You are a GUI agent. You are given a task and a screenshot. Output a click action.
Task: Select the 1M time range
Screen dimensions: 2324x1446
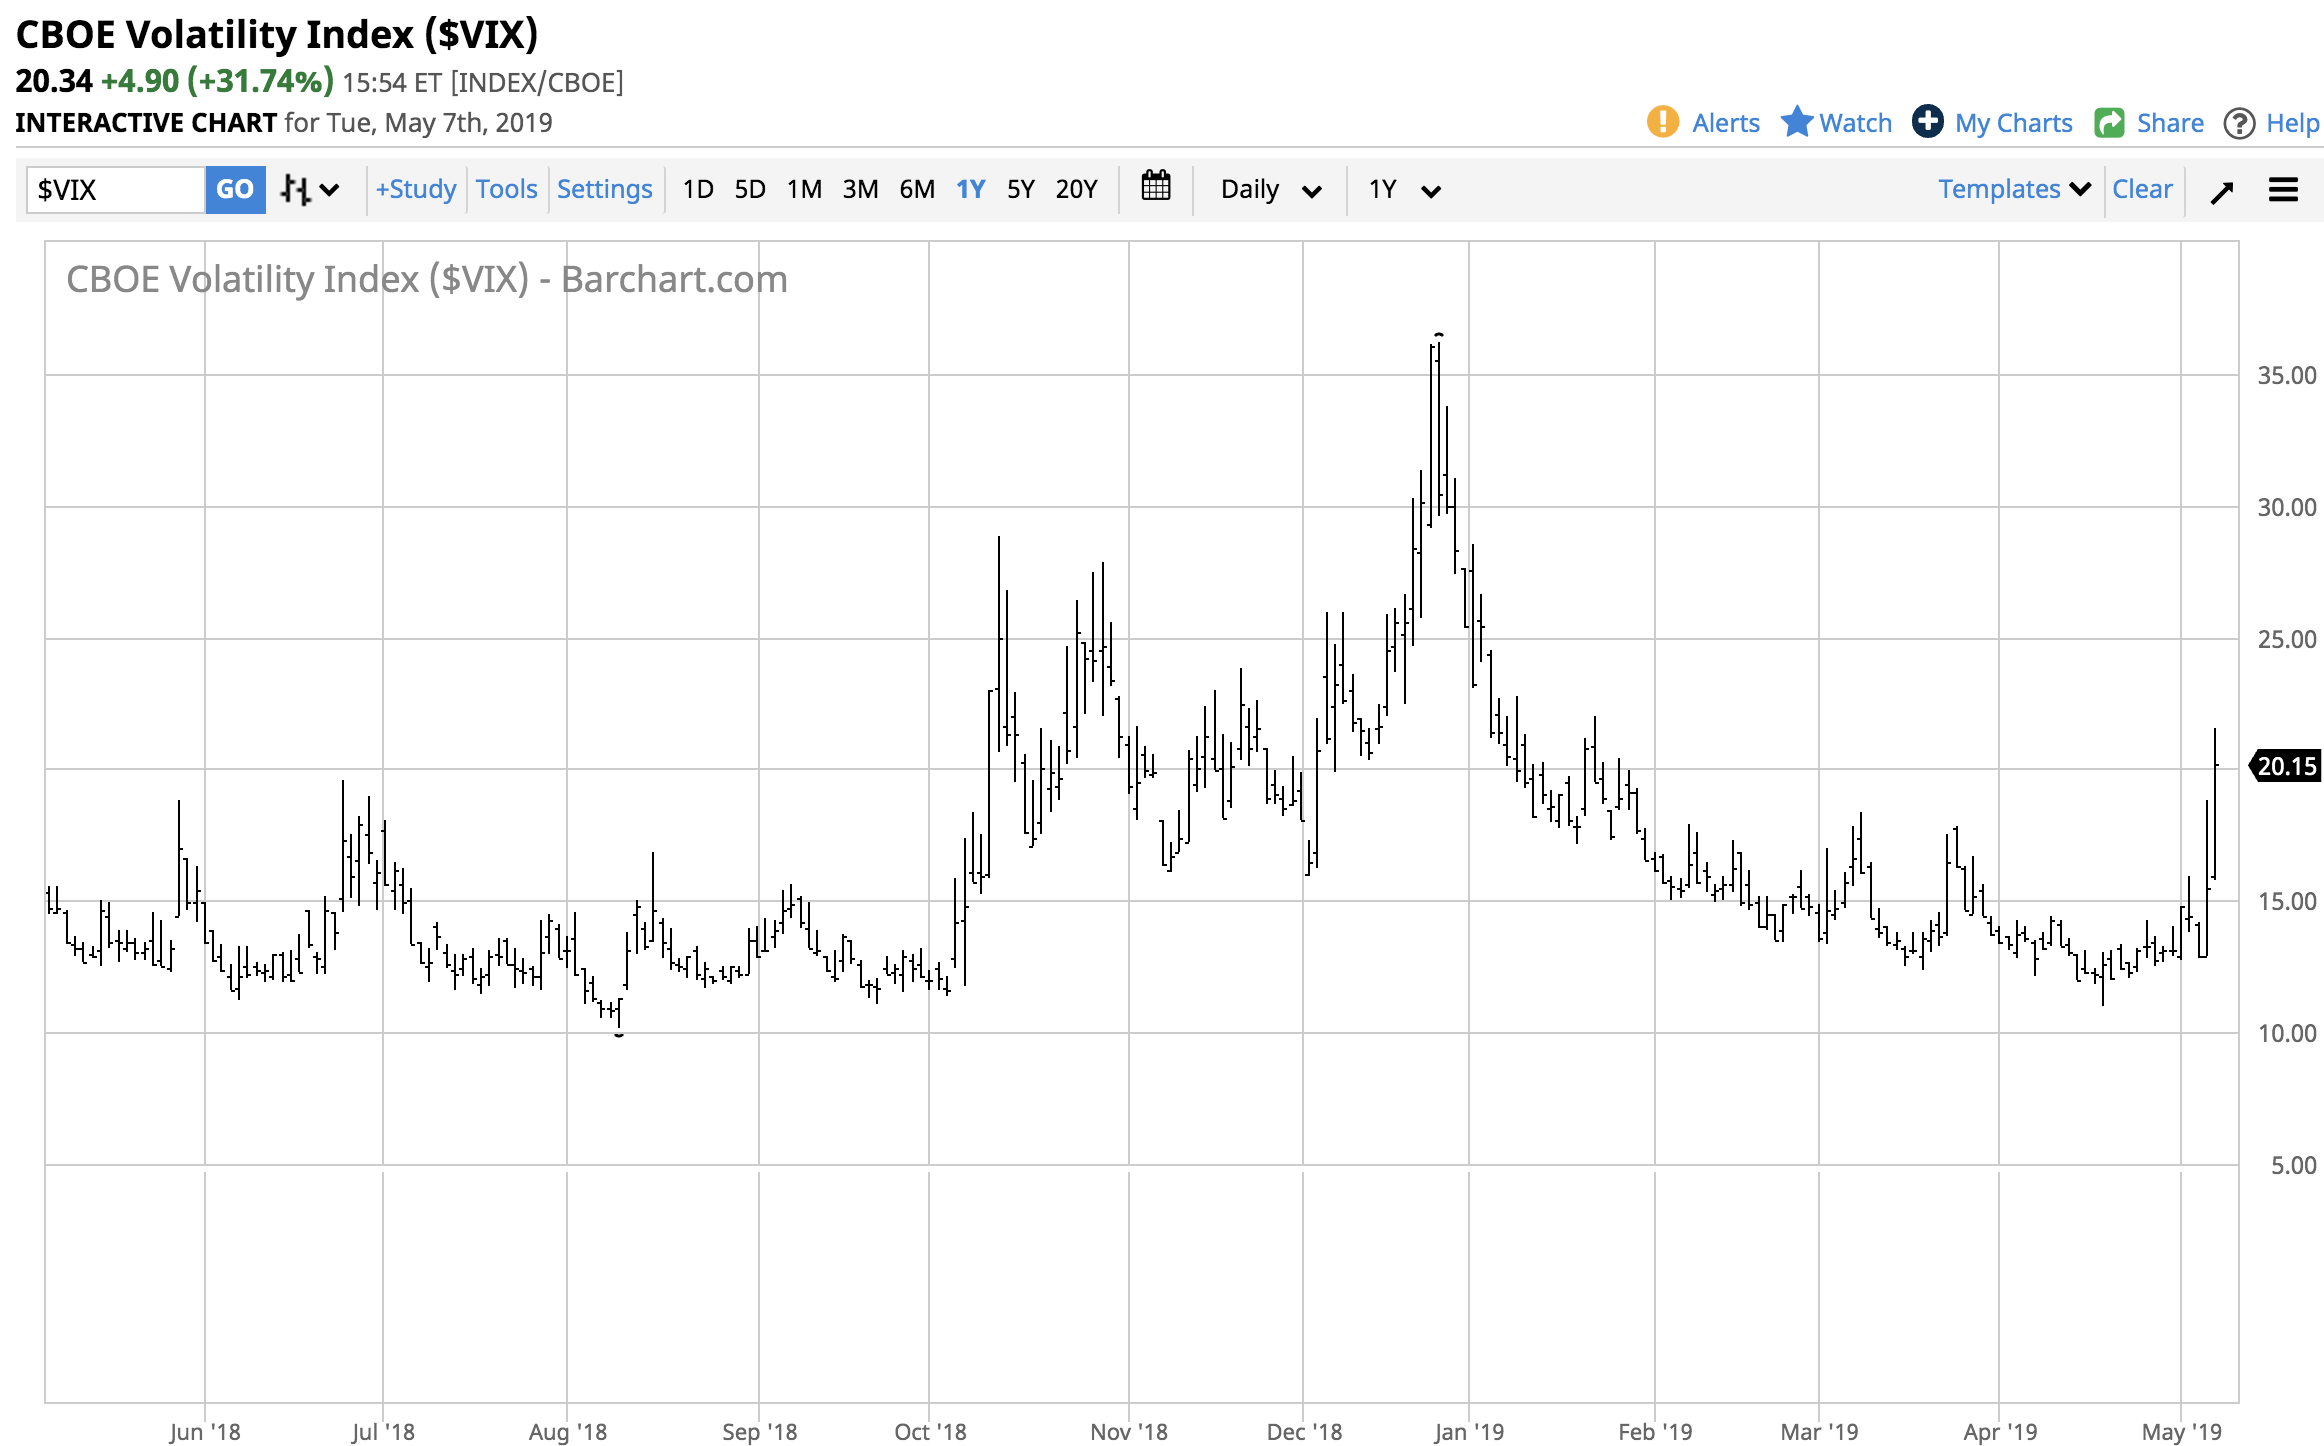[804, 189]
